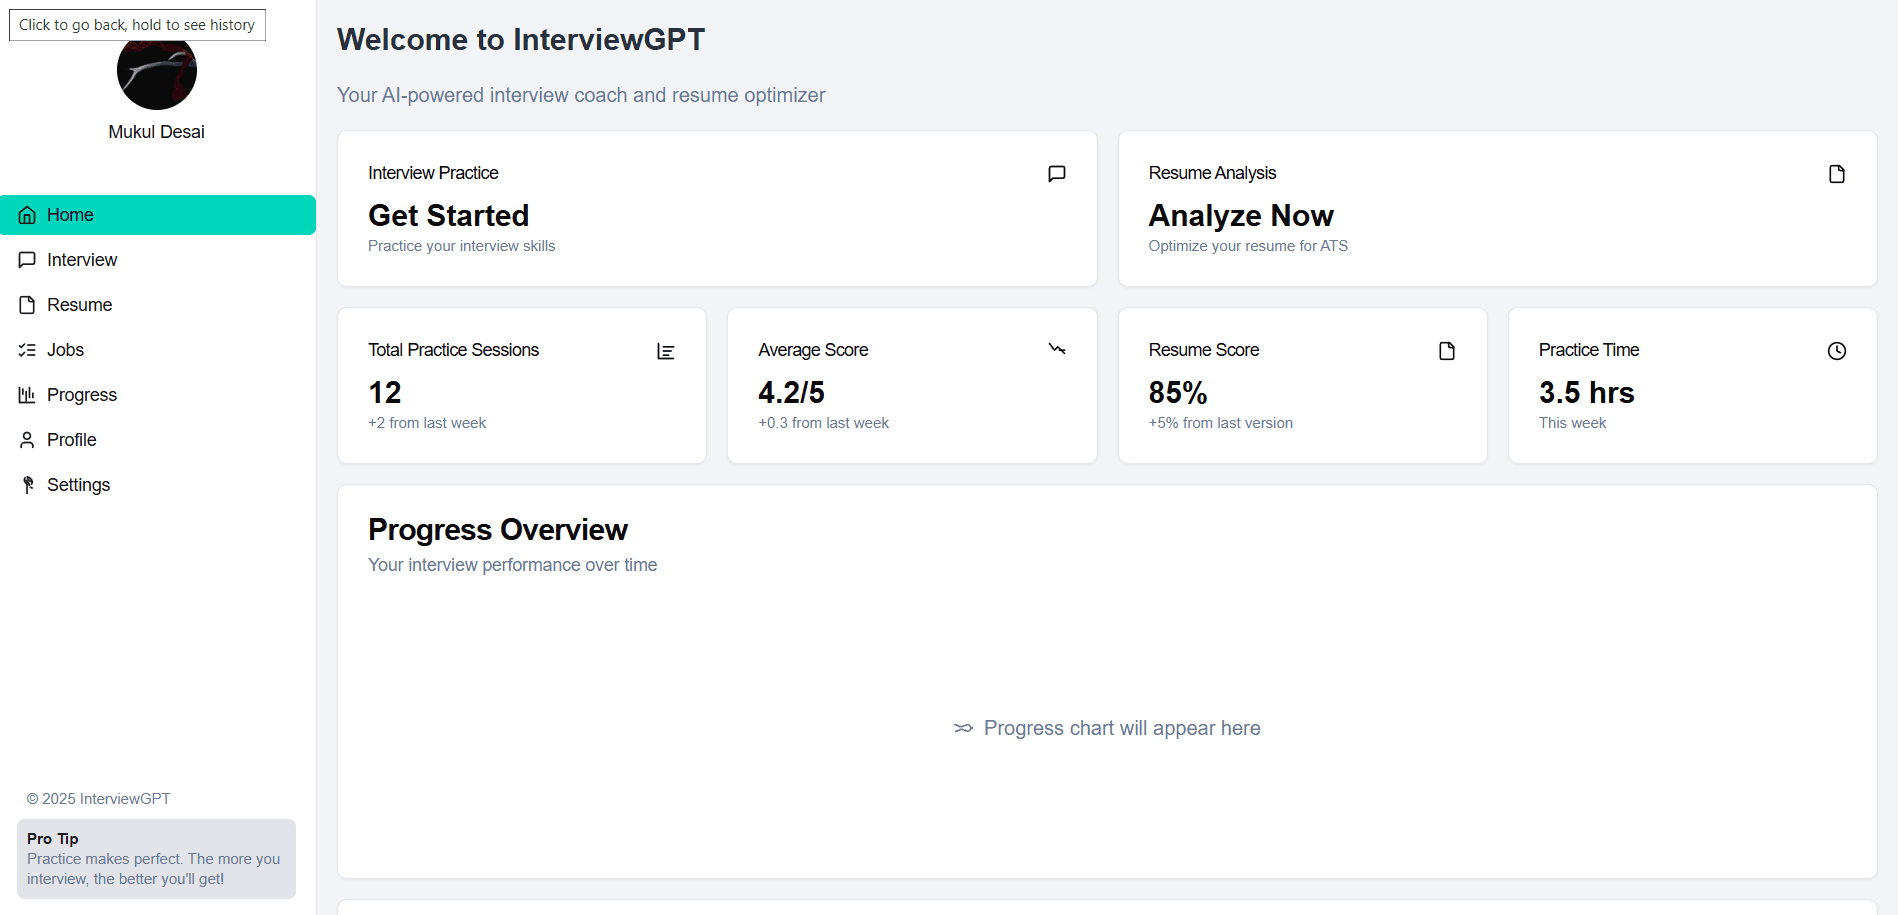Click the Pro Tip box
The height and width of the screenshot is (915, 1900).
[x=156, y=859]
